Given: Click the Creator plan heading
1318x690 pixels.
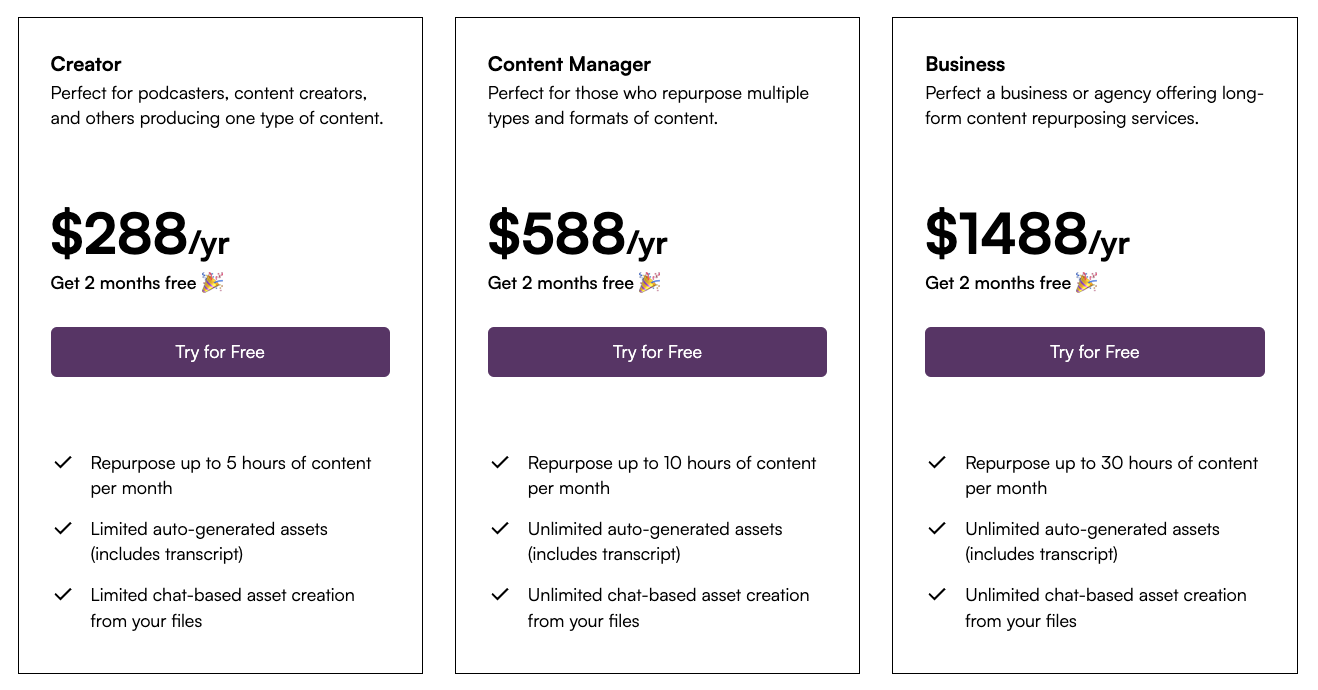Looking at the screenshot, I should pyautogui.click(x=86, y=64).
